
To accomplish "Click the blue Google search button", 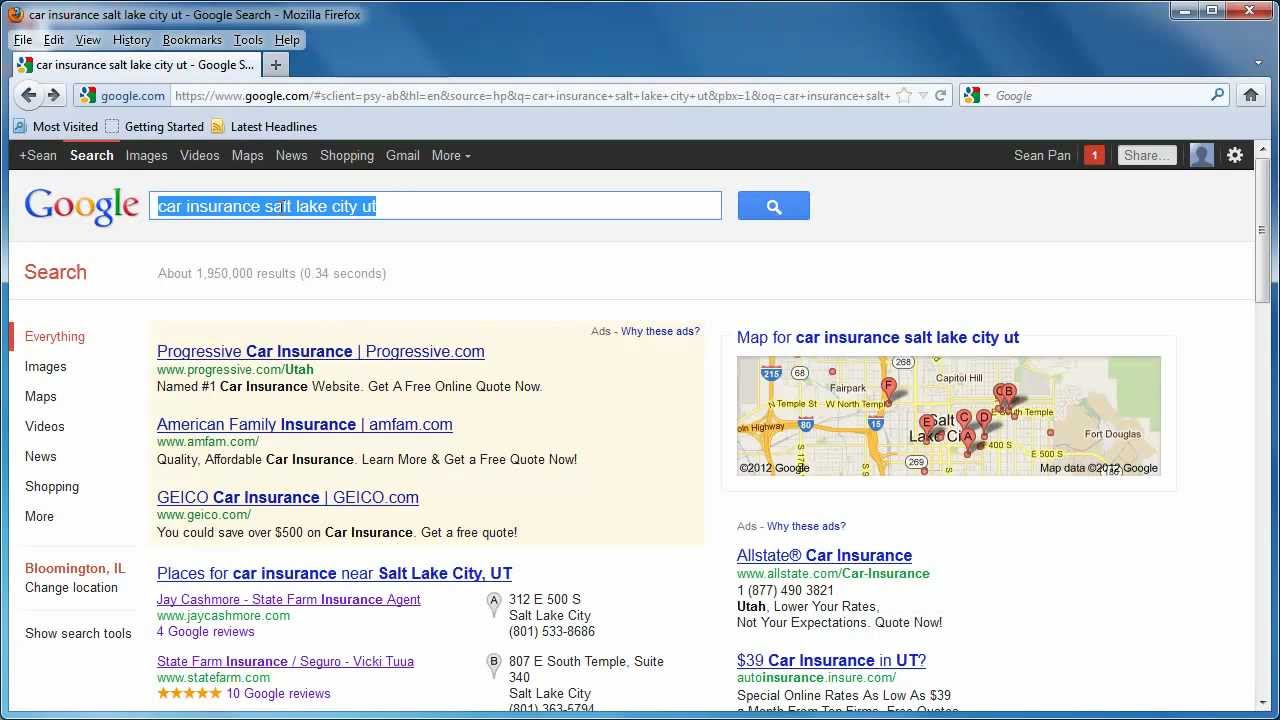I will pos(773,206).
